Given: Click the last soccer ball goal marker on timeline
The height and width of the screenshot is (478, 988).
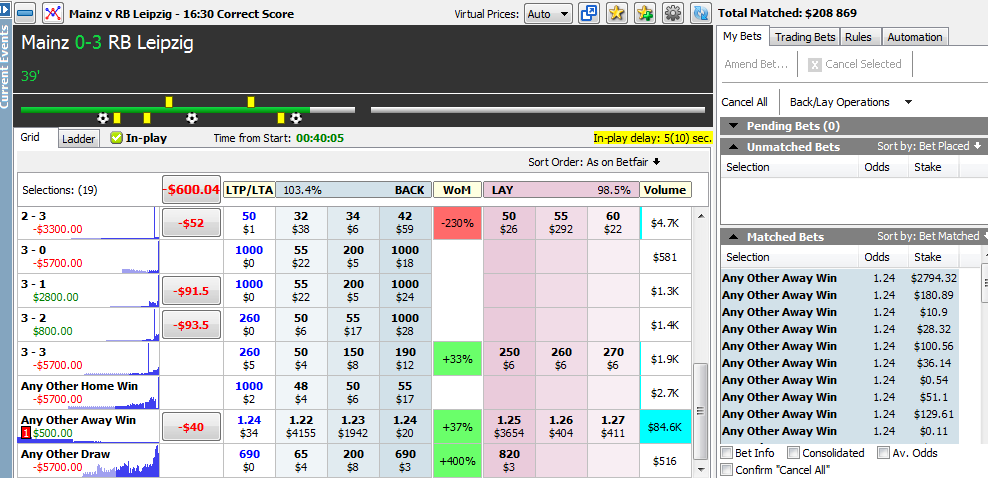Looking at the screenshot, I should [296, 118].
